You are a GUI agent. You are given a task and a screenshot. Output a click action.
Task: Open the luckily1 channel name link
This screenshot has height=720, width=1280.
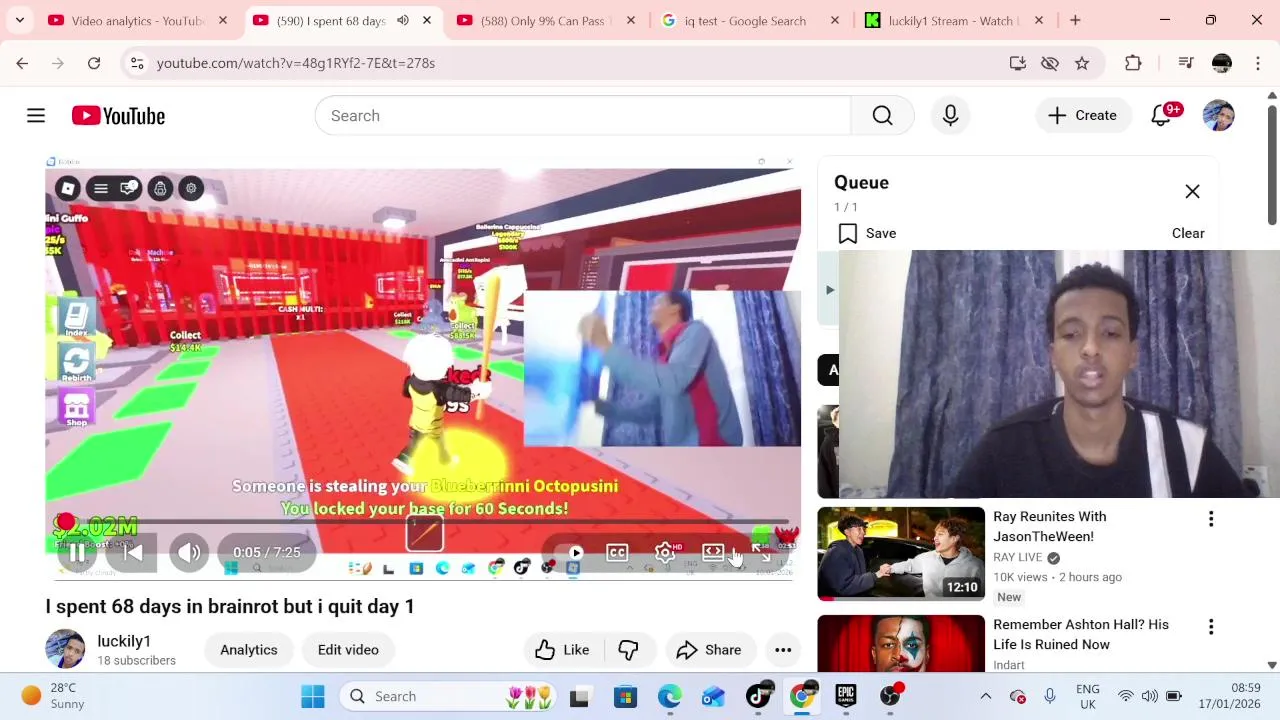coord(124,641)
